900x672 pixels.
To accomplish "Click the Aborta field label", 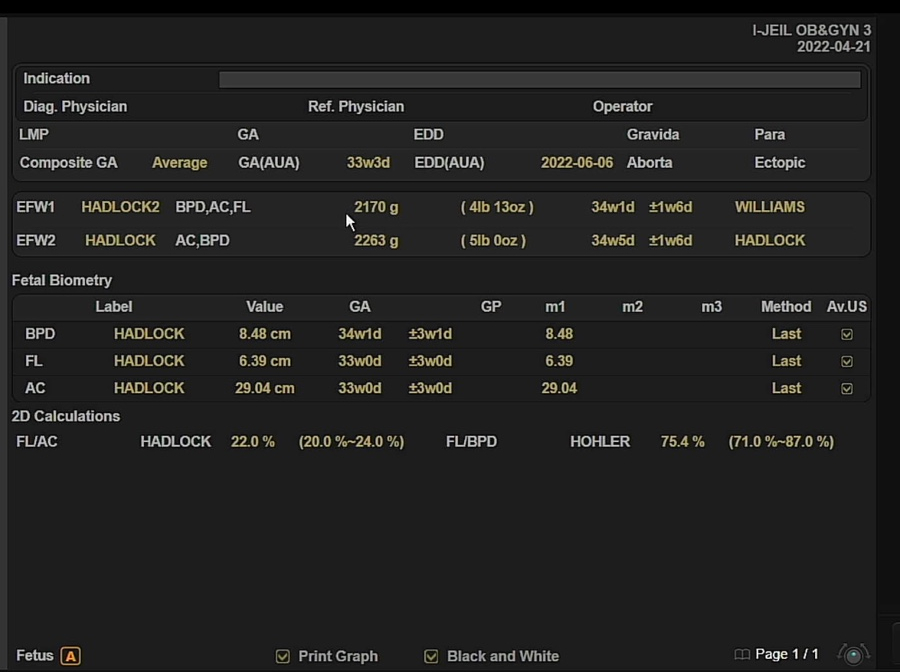I will pos(649,163).
